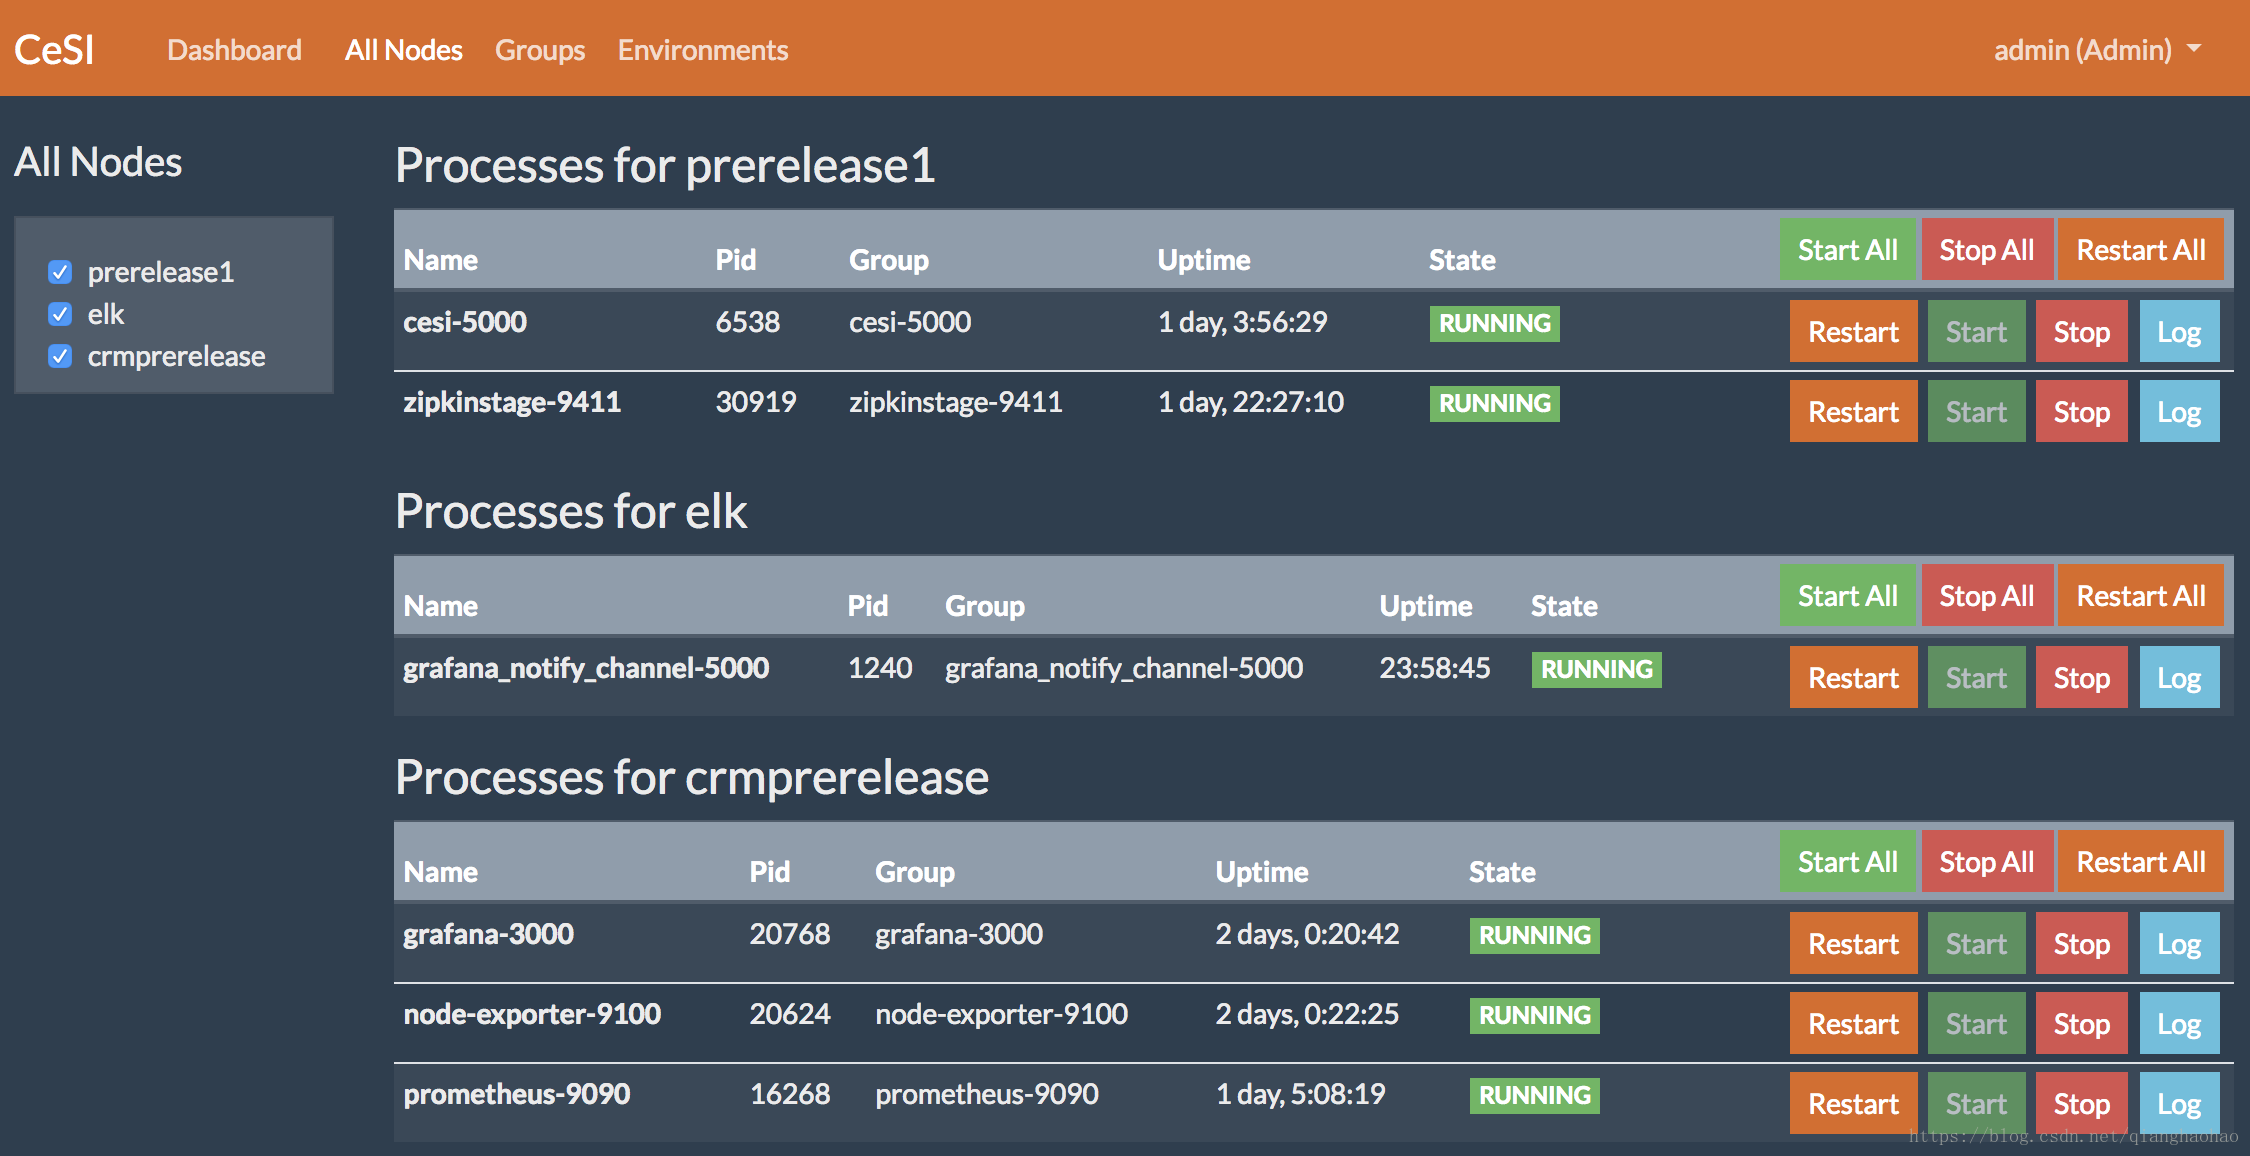The image size is (2250, 1156).
Task: Click Restart All for elk processes
Action: tap(2140, 595)
